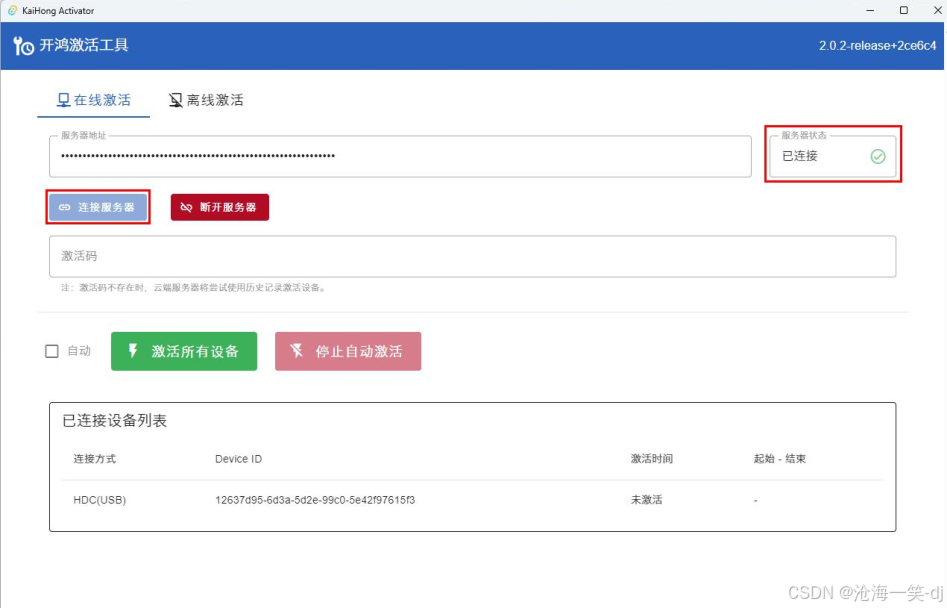
Task: Switch to the 在线激活 tab
Action: point(94,100)
